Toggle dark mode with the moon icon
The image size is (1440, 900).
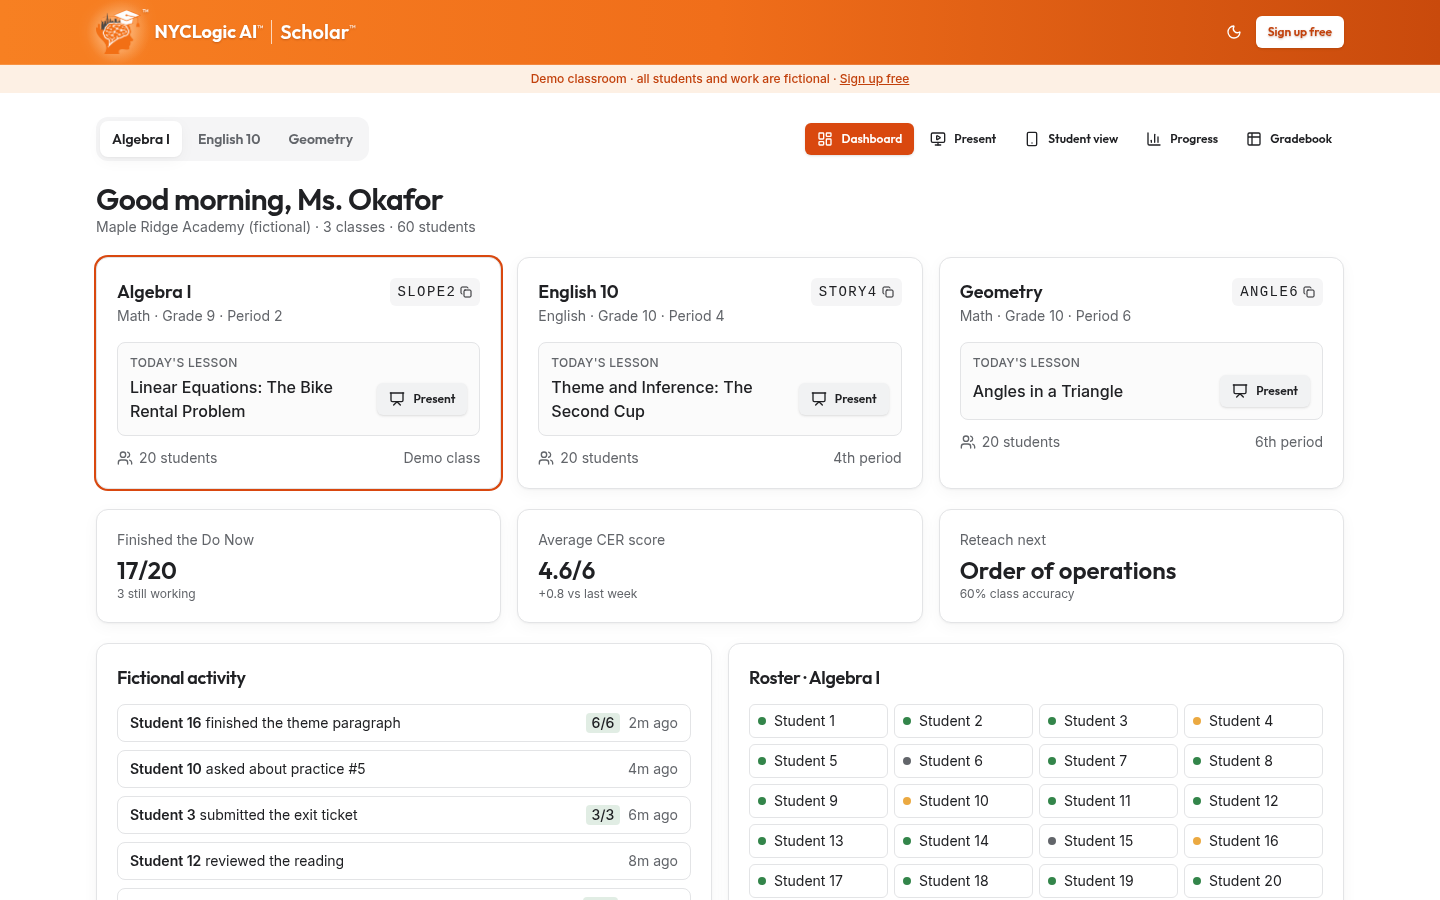click(1234, 32)
